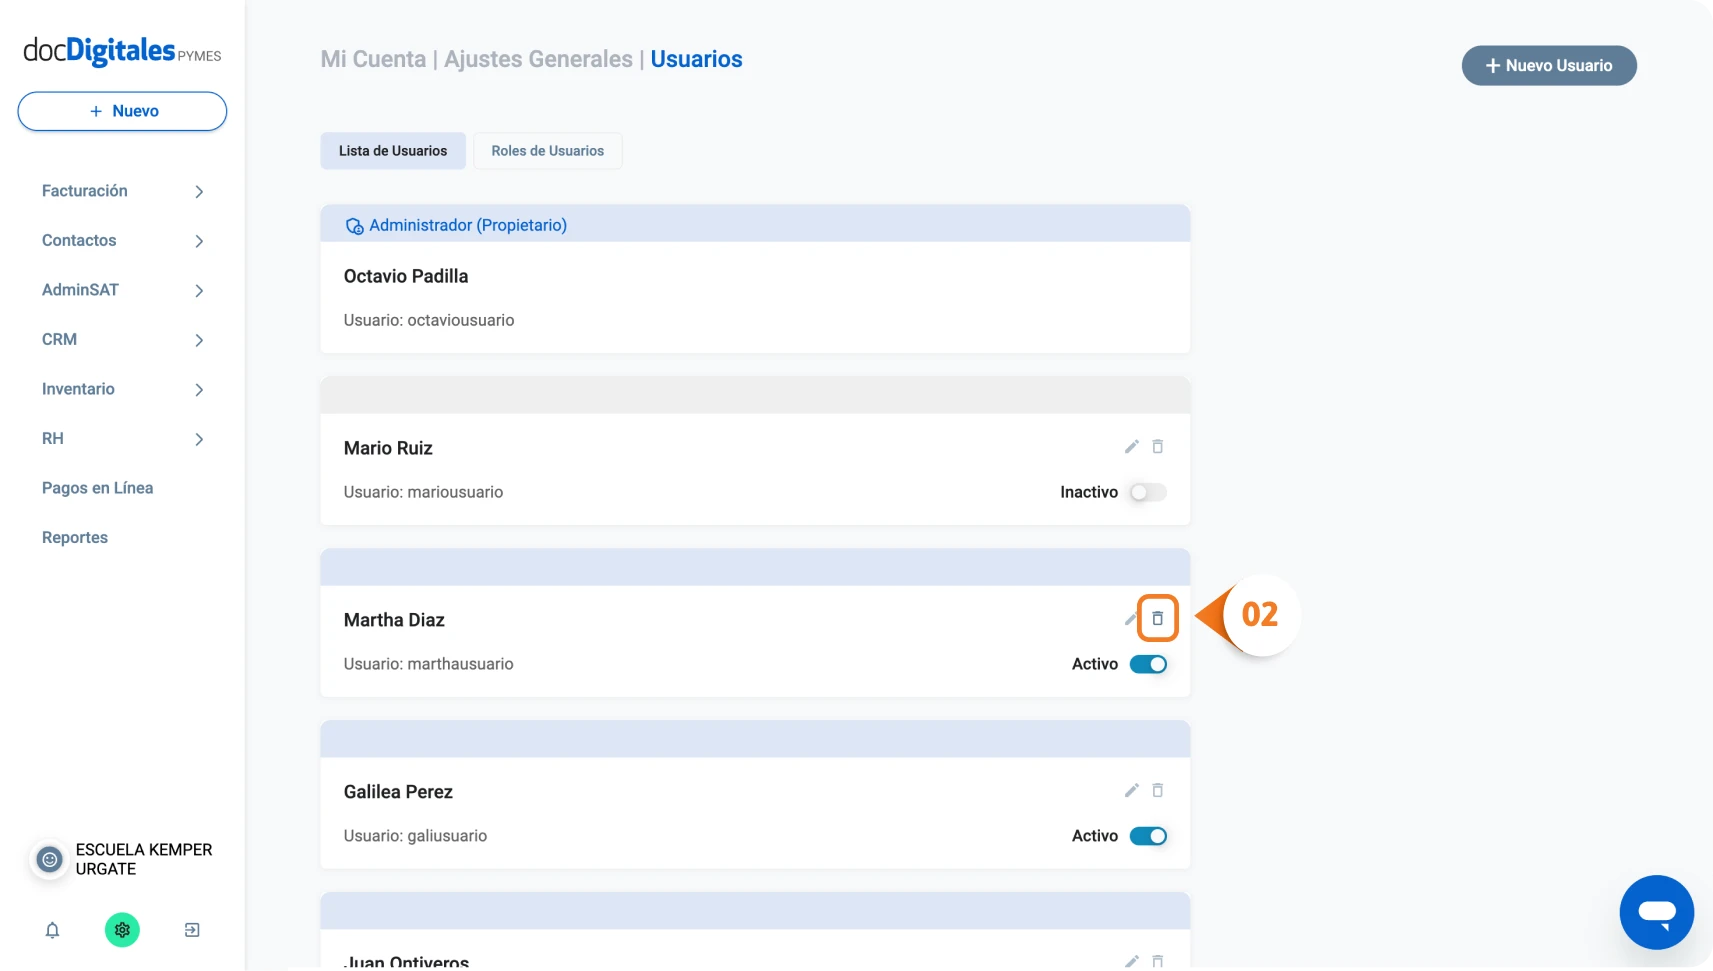1713x971 pixels.
Task: Click the Nuevo Usuario button
Action: 1549,66
